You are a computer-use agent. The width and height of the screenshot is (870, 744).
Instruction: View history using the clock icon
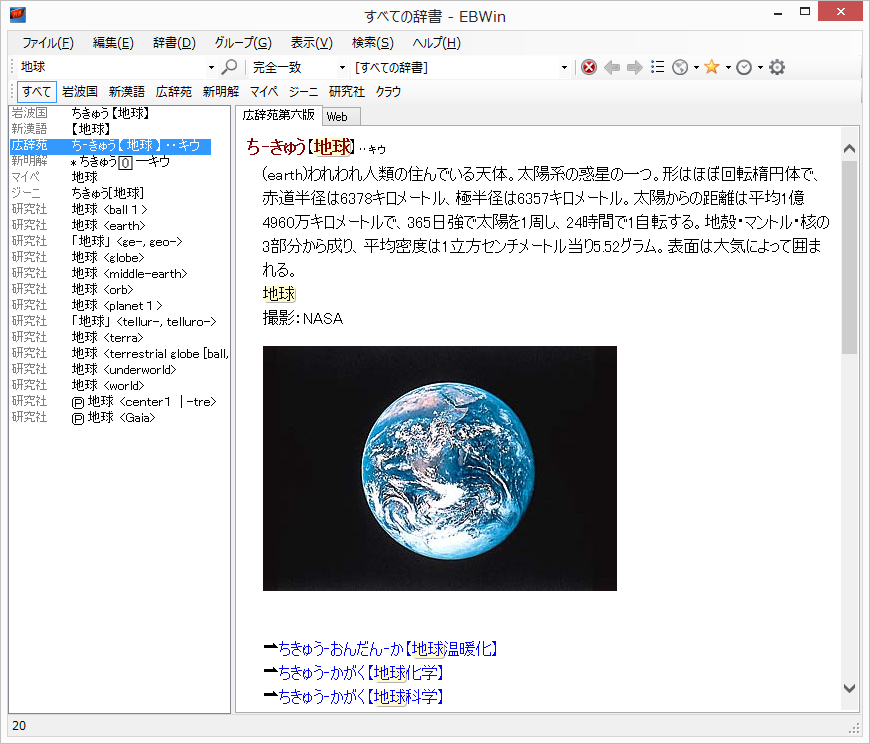(744, 66)
